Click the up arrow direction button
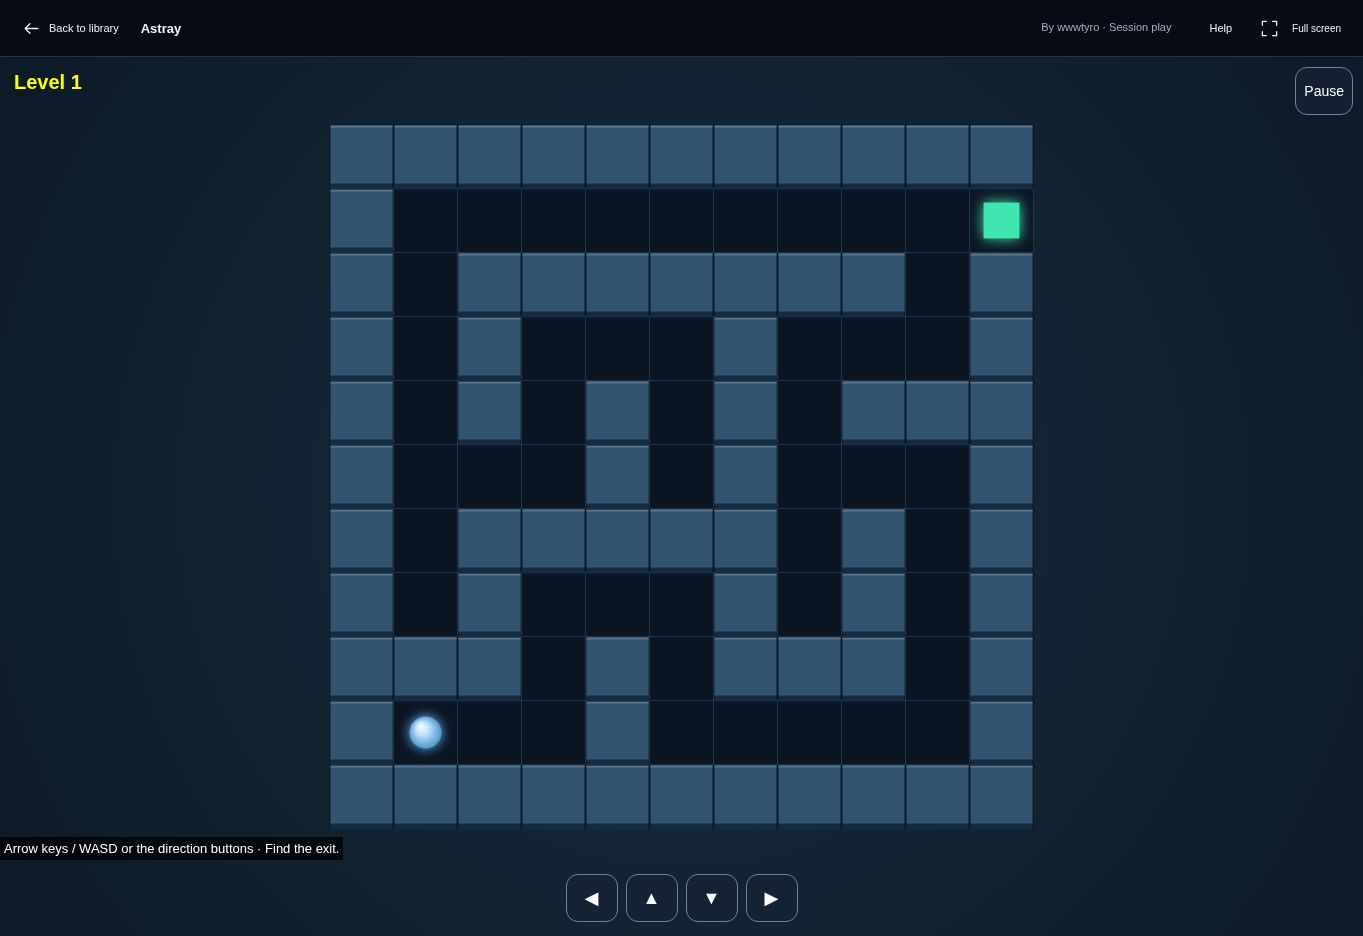Image resolution: width=1363 pixels, height=936 pixels. pyautogui.click(x=652, y=898)
